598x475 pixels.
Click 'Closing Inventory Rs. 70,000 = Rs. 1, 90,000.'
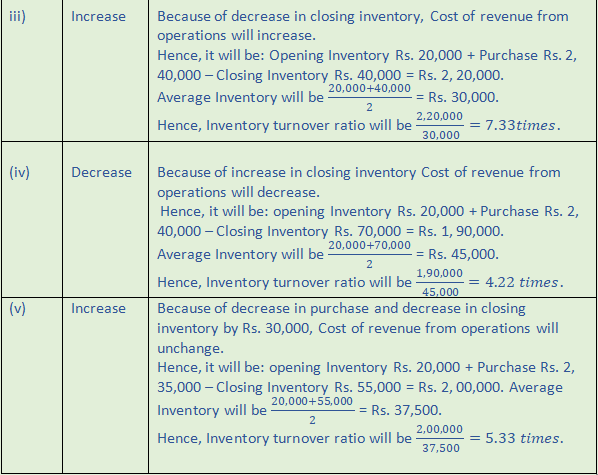[360, 231]
